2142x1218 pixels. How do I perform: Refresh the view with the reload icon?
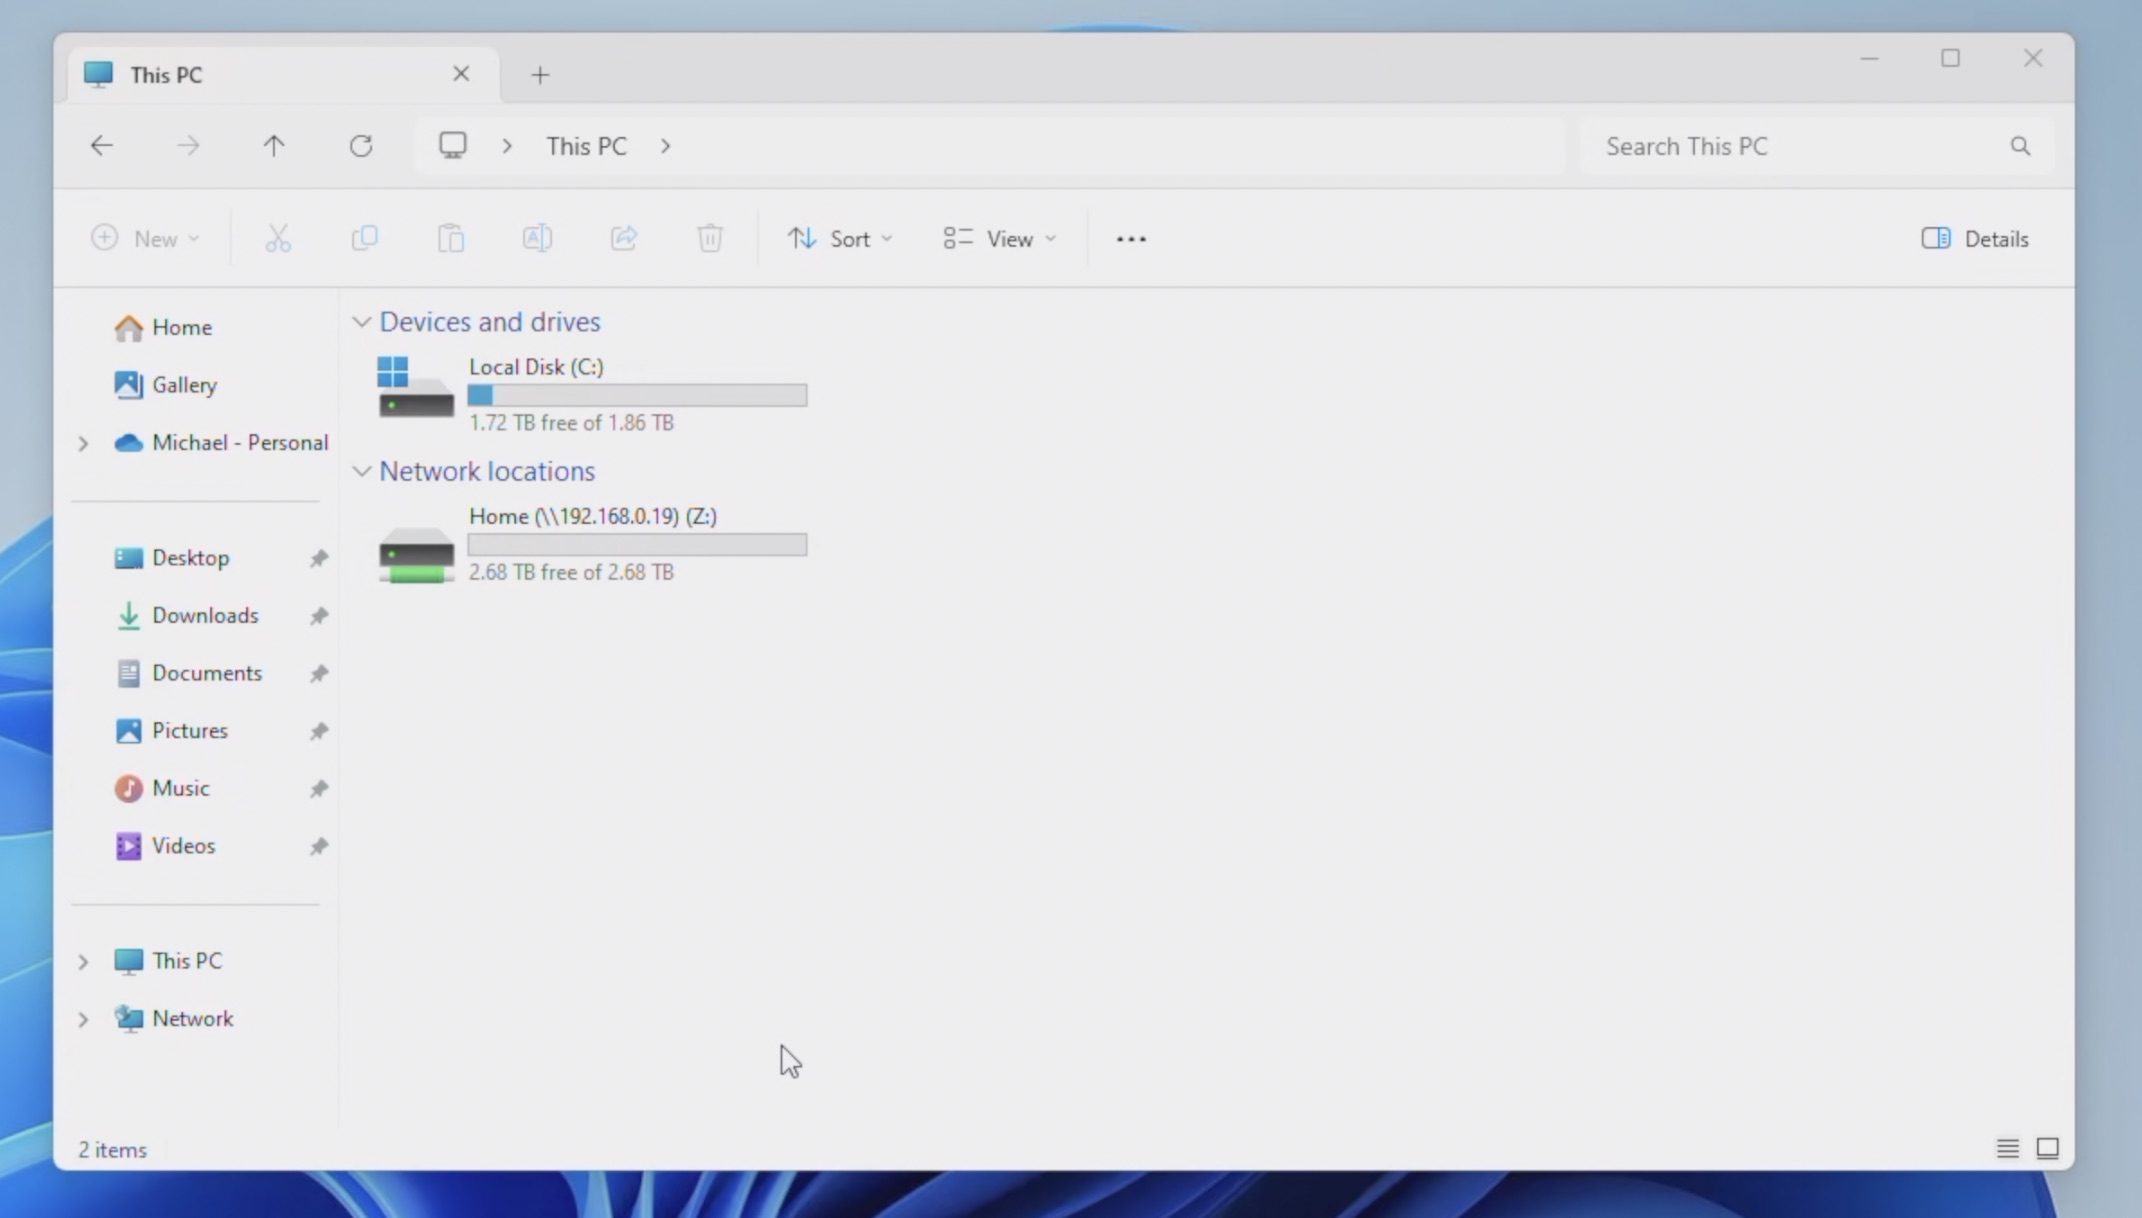362,145
